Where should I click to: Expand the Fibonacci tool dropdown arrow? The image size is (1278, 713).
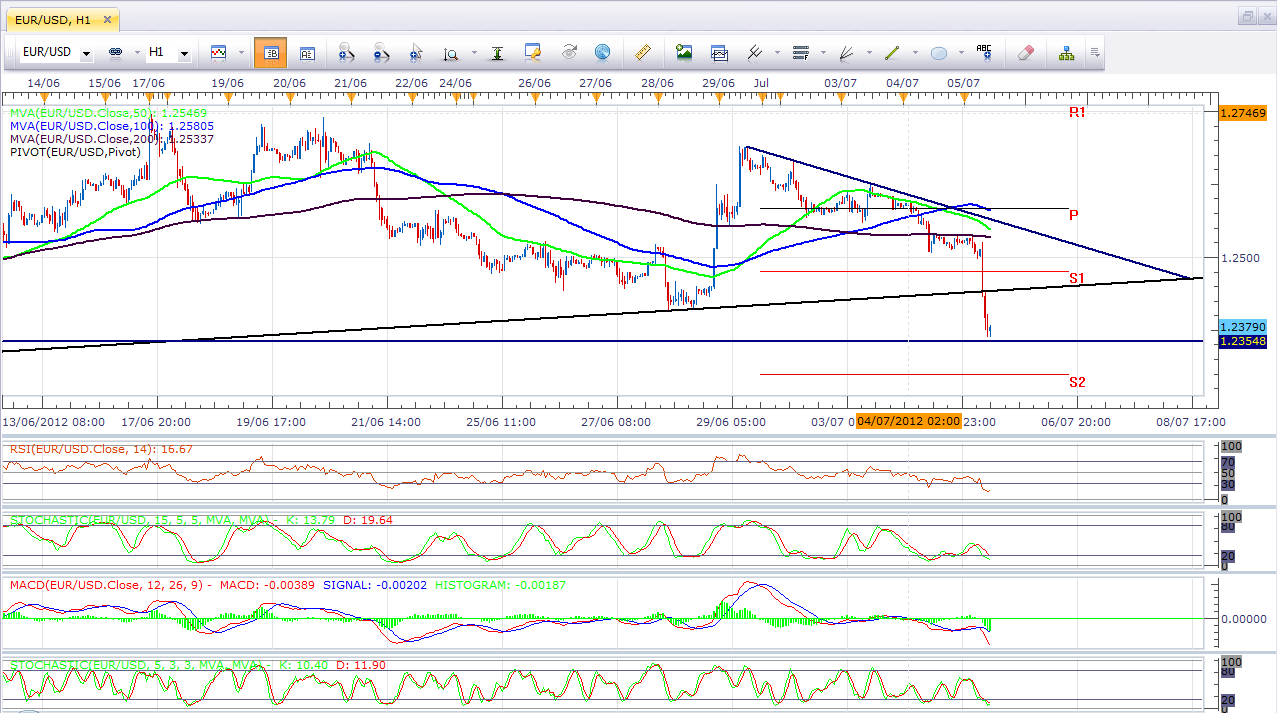[822, 53]
